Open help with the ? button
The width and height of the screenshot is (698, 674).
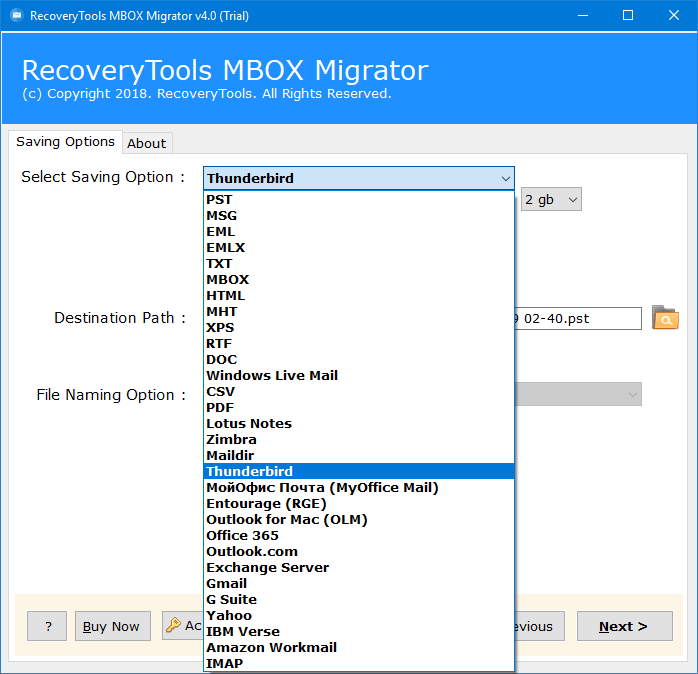pos(47,626)
